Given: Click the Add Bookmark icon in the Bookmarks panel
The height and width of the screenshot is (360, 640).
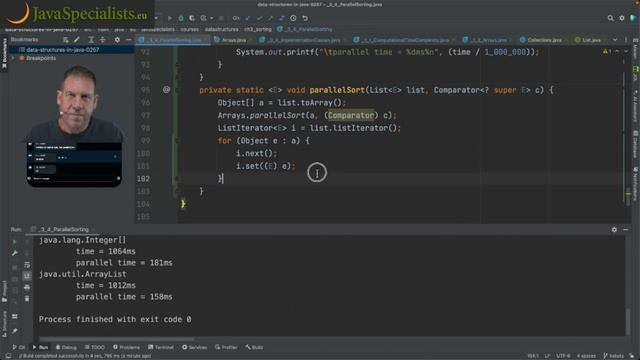Looking at the screenshot, I should (x=66, y=40).
